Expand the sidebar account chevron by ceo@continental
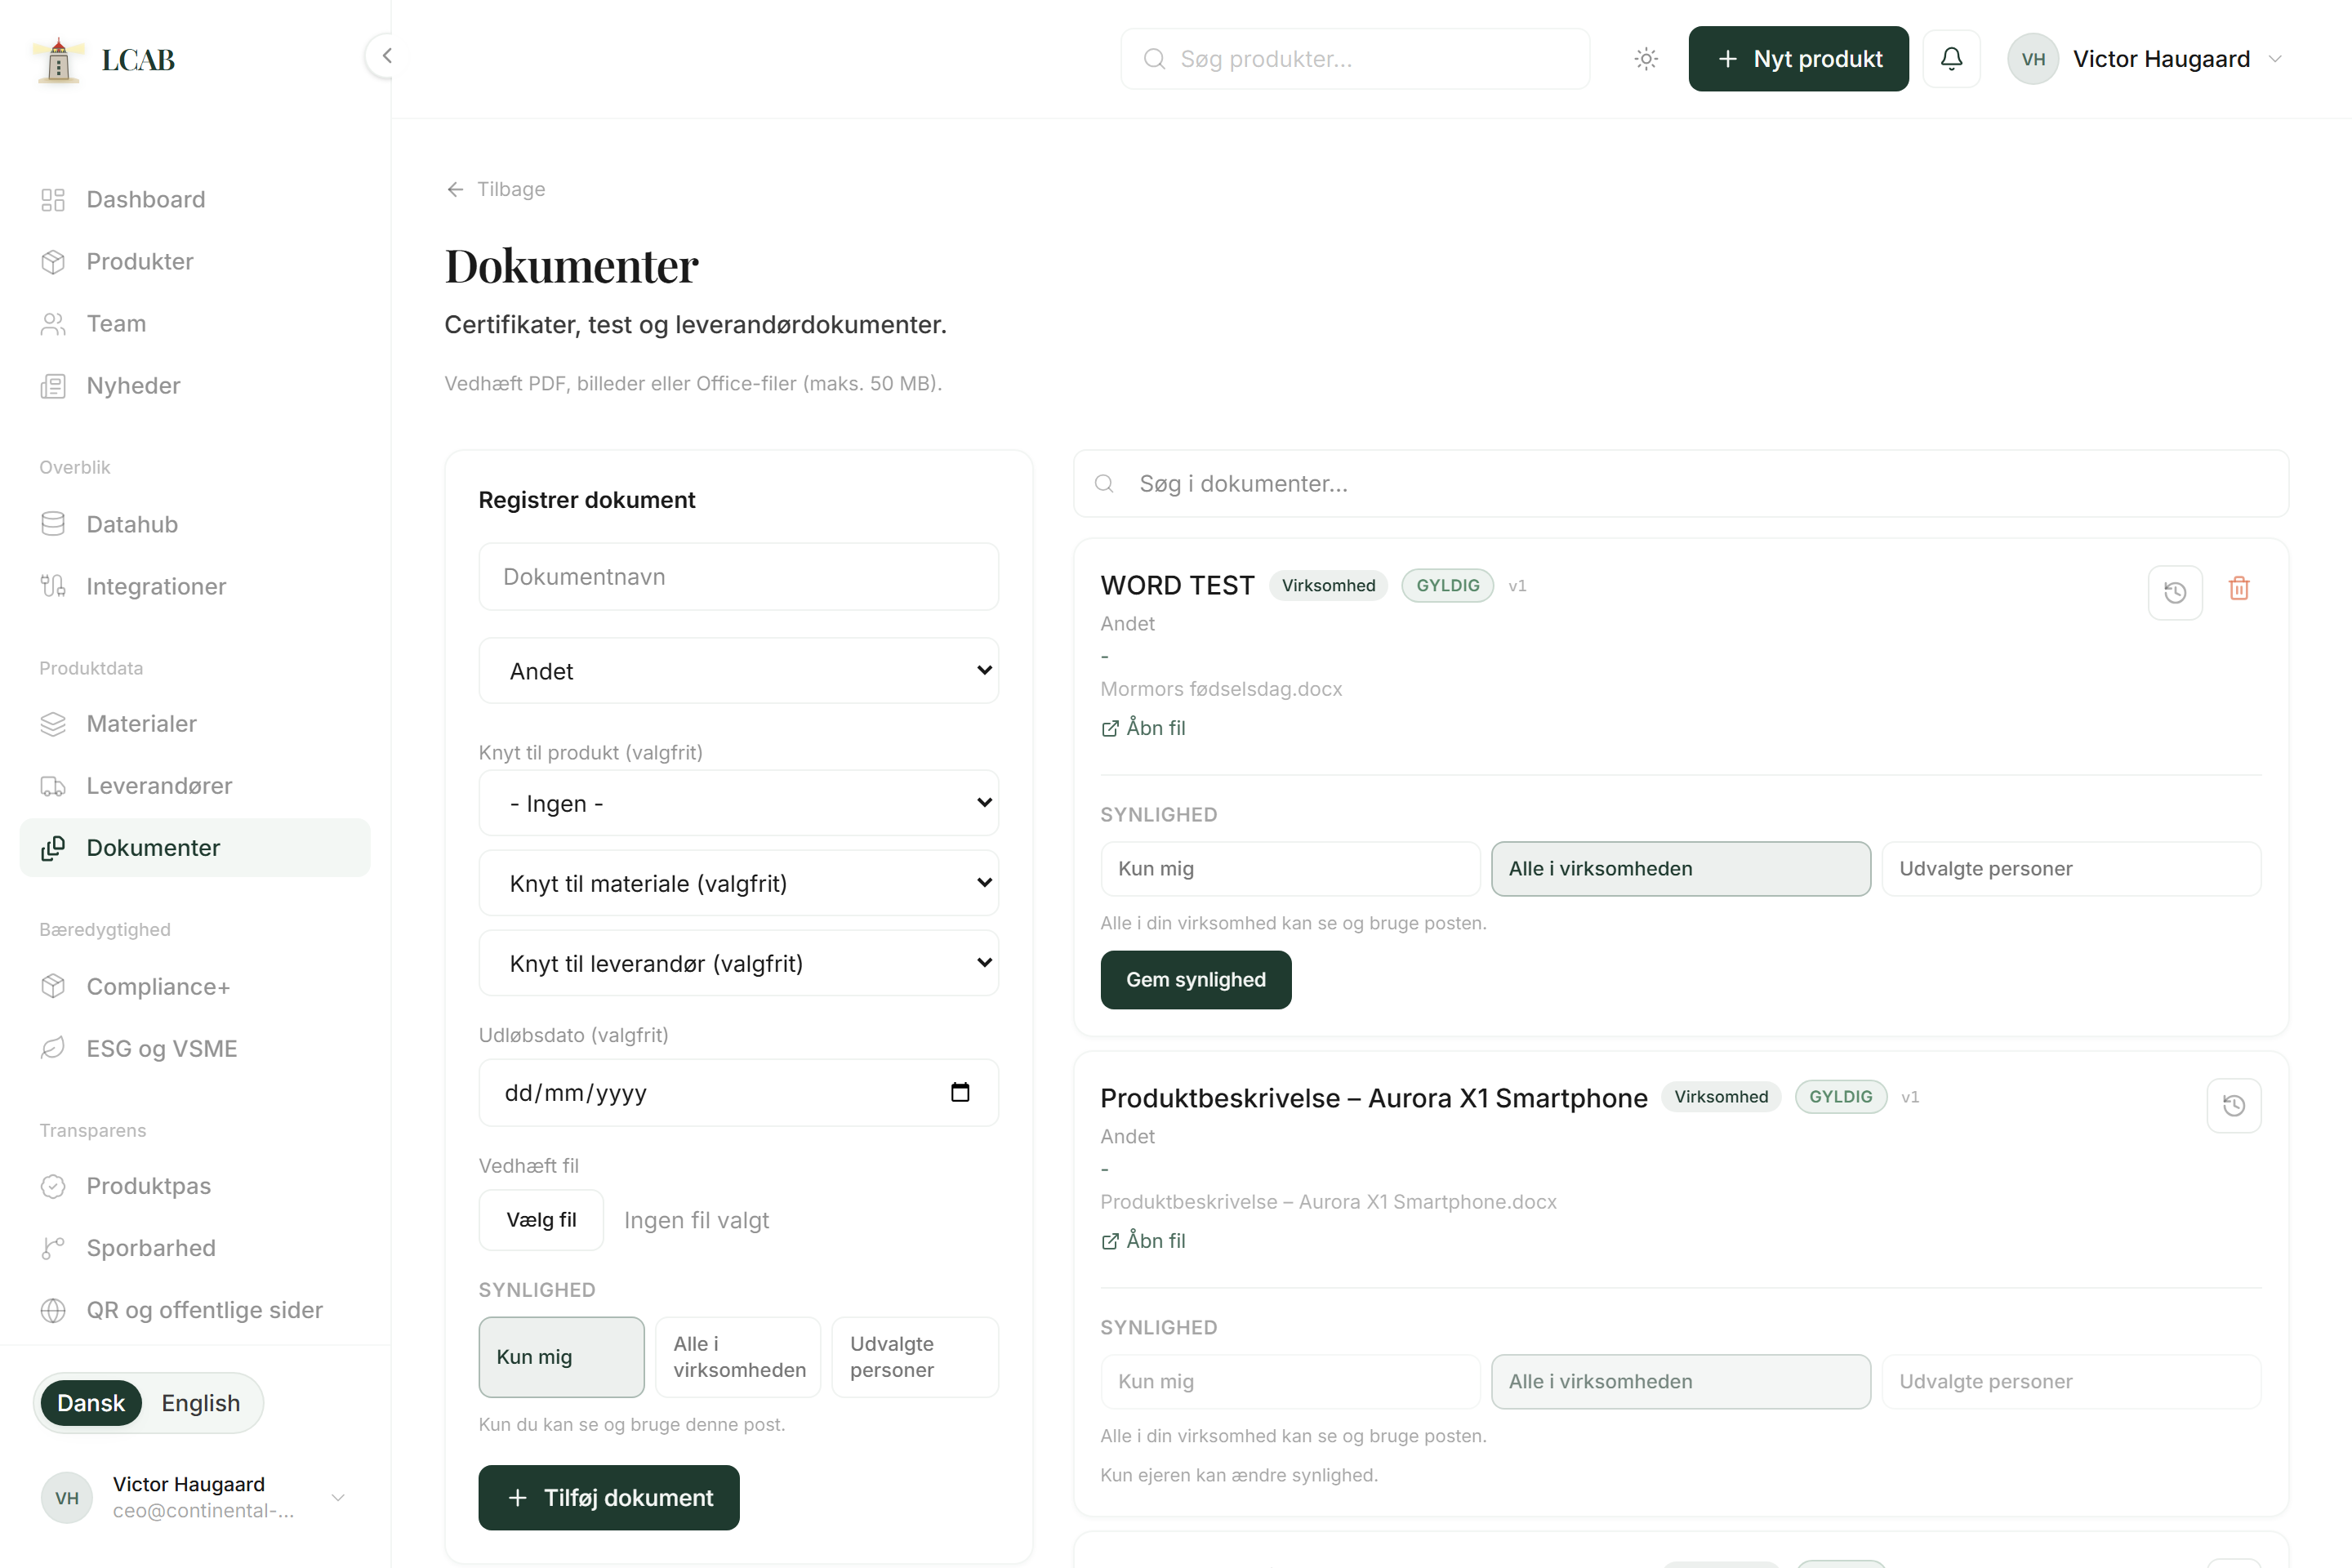This screenshot has width=2352, height=1568. pyautogui.click(x=338, y=1497)
